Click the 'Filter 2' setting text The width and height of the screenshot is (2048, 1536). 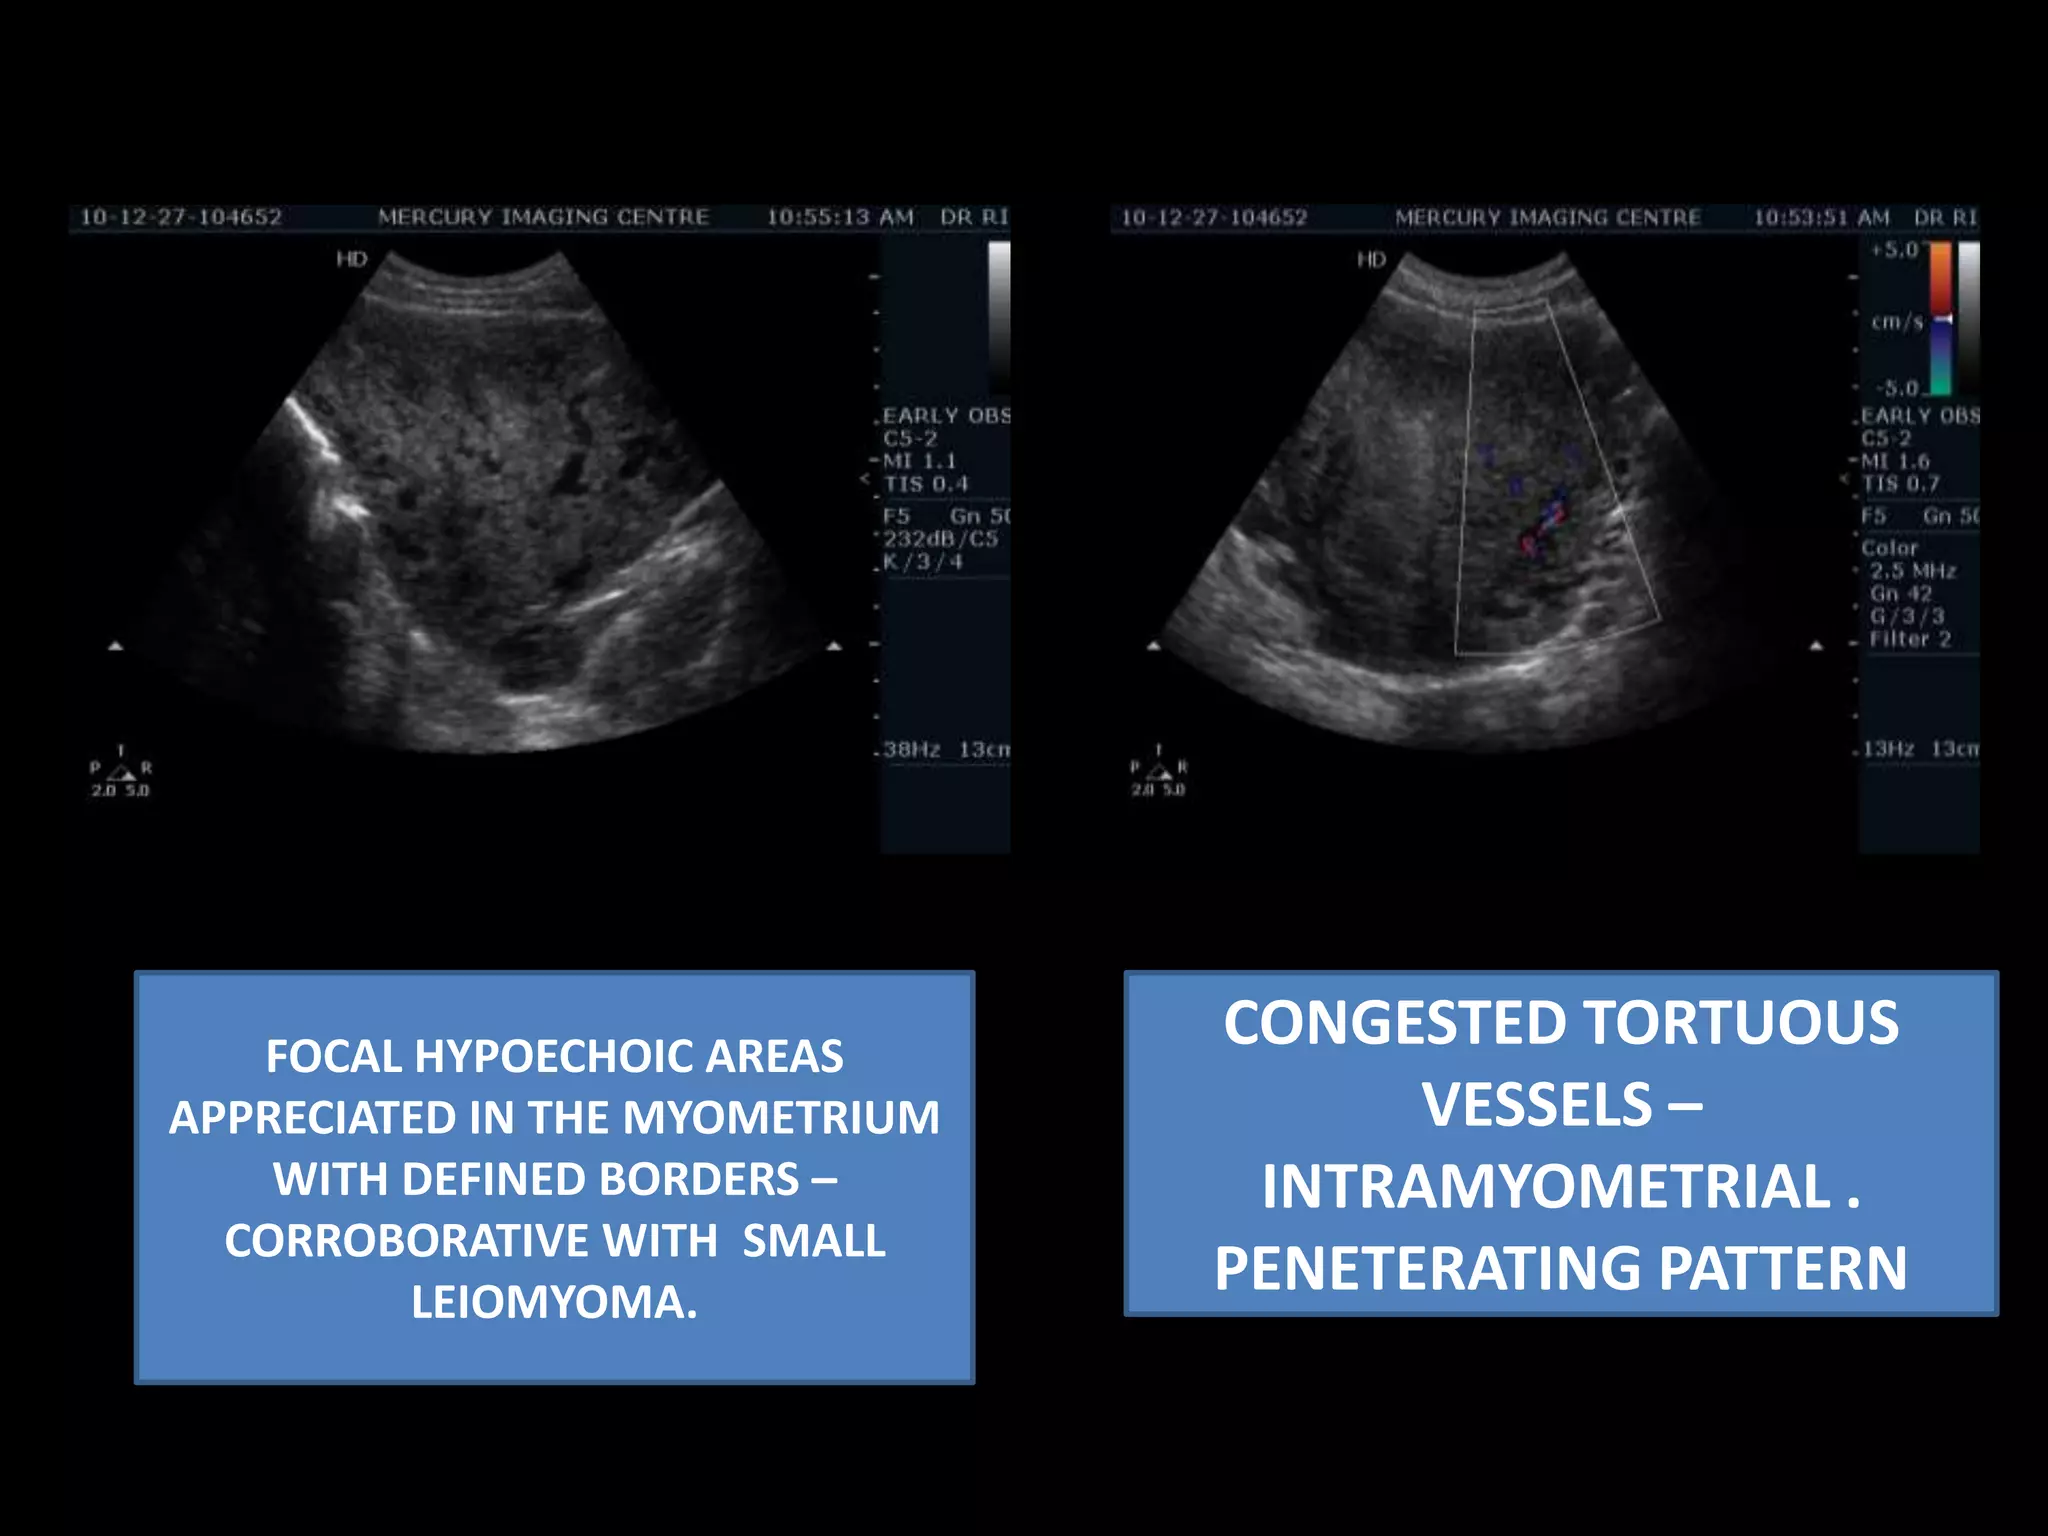pyautogui.click(x=1910, y=639)
